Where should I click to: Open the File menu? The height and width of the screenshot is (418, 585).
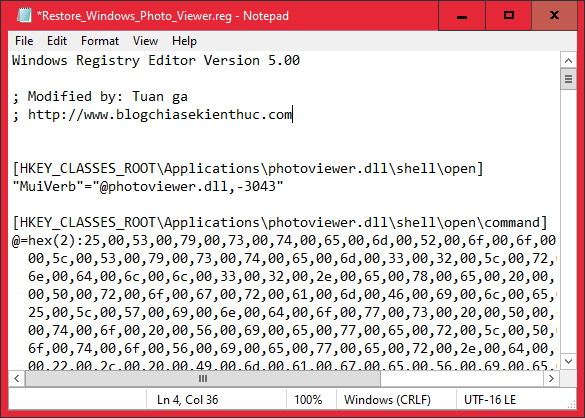[x=24, y=41]
